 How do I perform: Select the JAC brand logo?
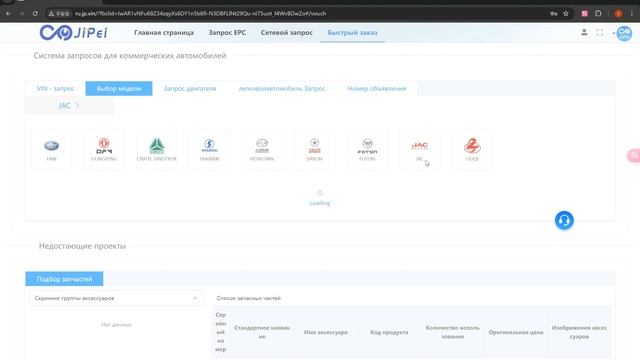pyautogui.click(x=420, y=149)
